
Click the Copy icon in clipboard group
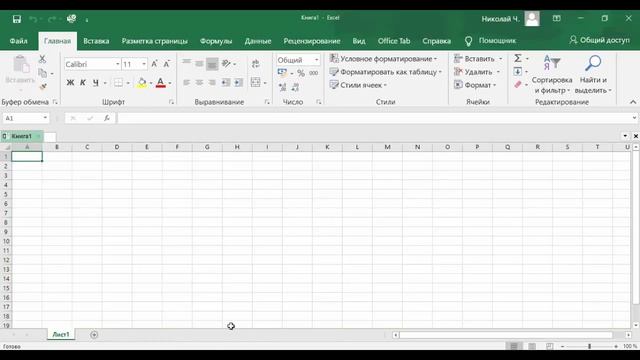tap(42, 73)
